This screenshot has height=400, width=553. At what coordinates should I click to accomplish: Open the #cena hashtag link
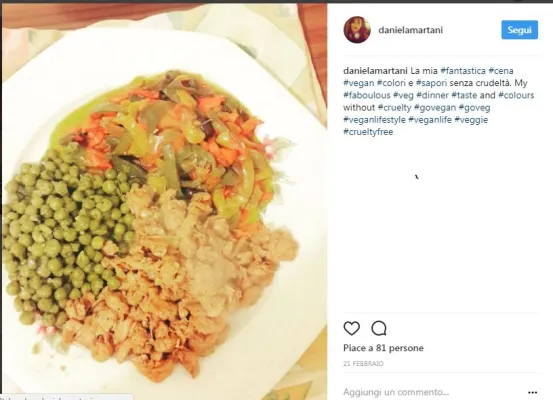click(501, 71)
